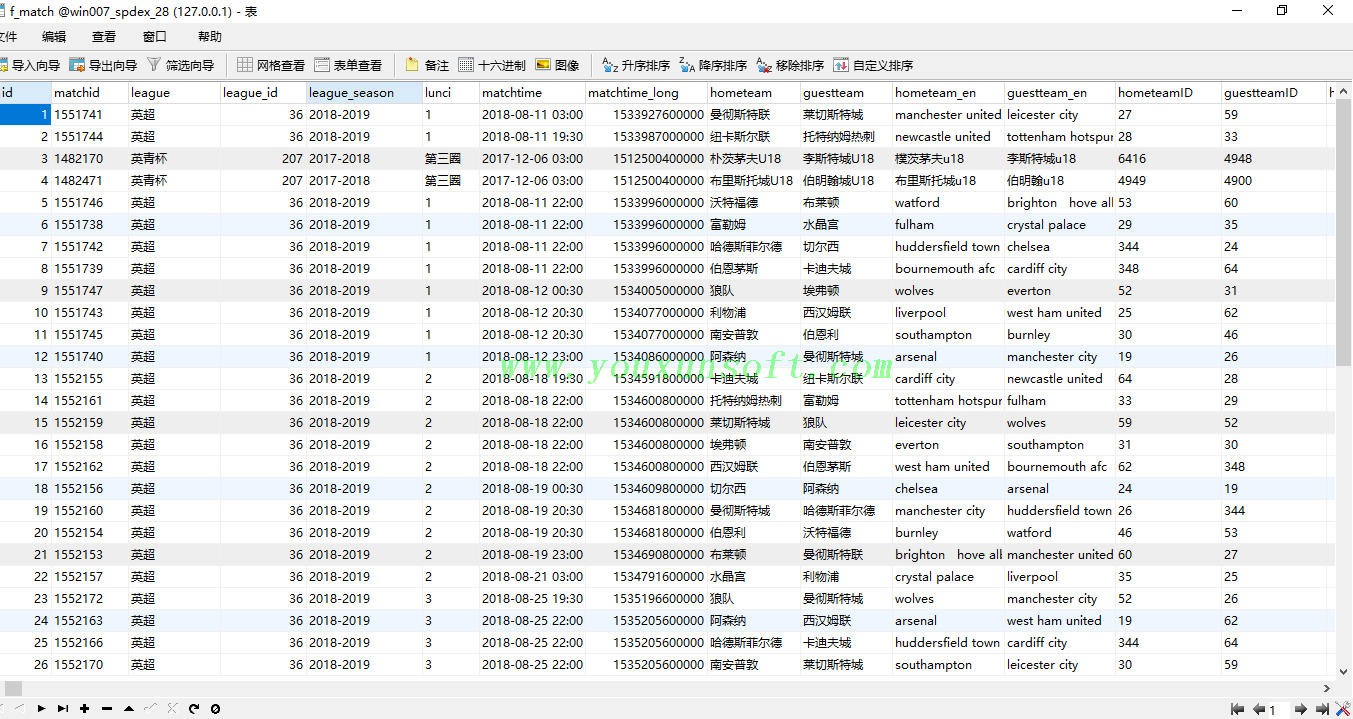Open the 备注 memo viewer
The height and width of the screenshot is (719, 1353).
pyautogui.click(x=427, y=65)
